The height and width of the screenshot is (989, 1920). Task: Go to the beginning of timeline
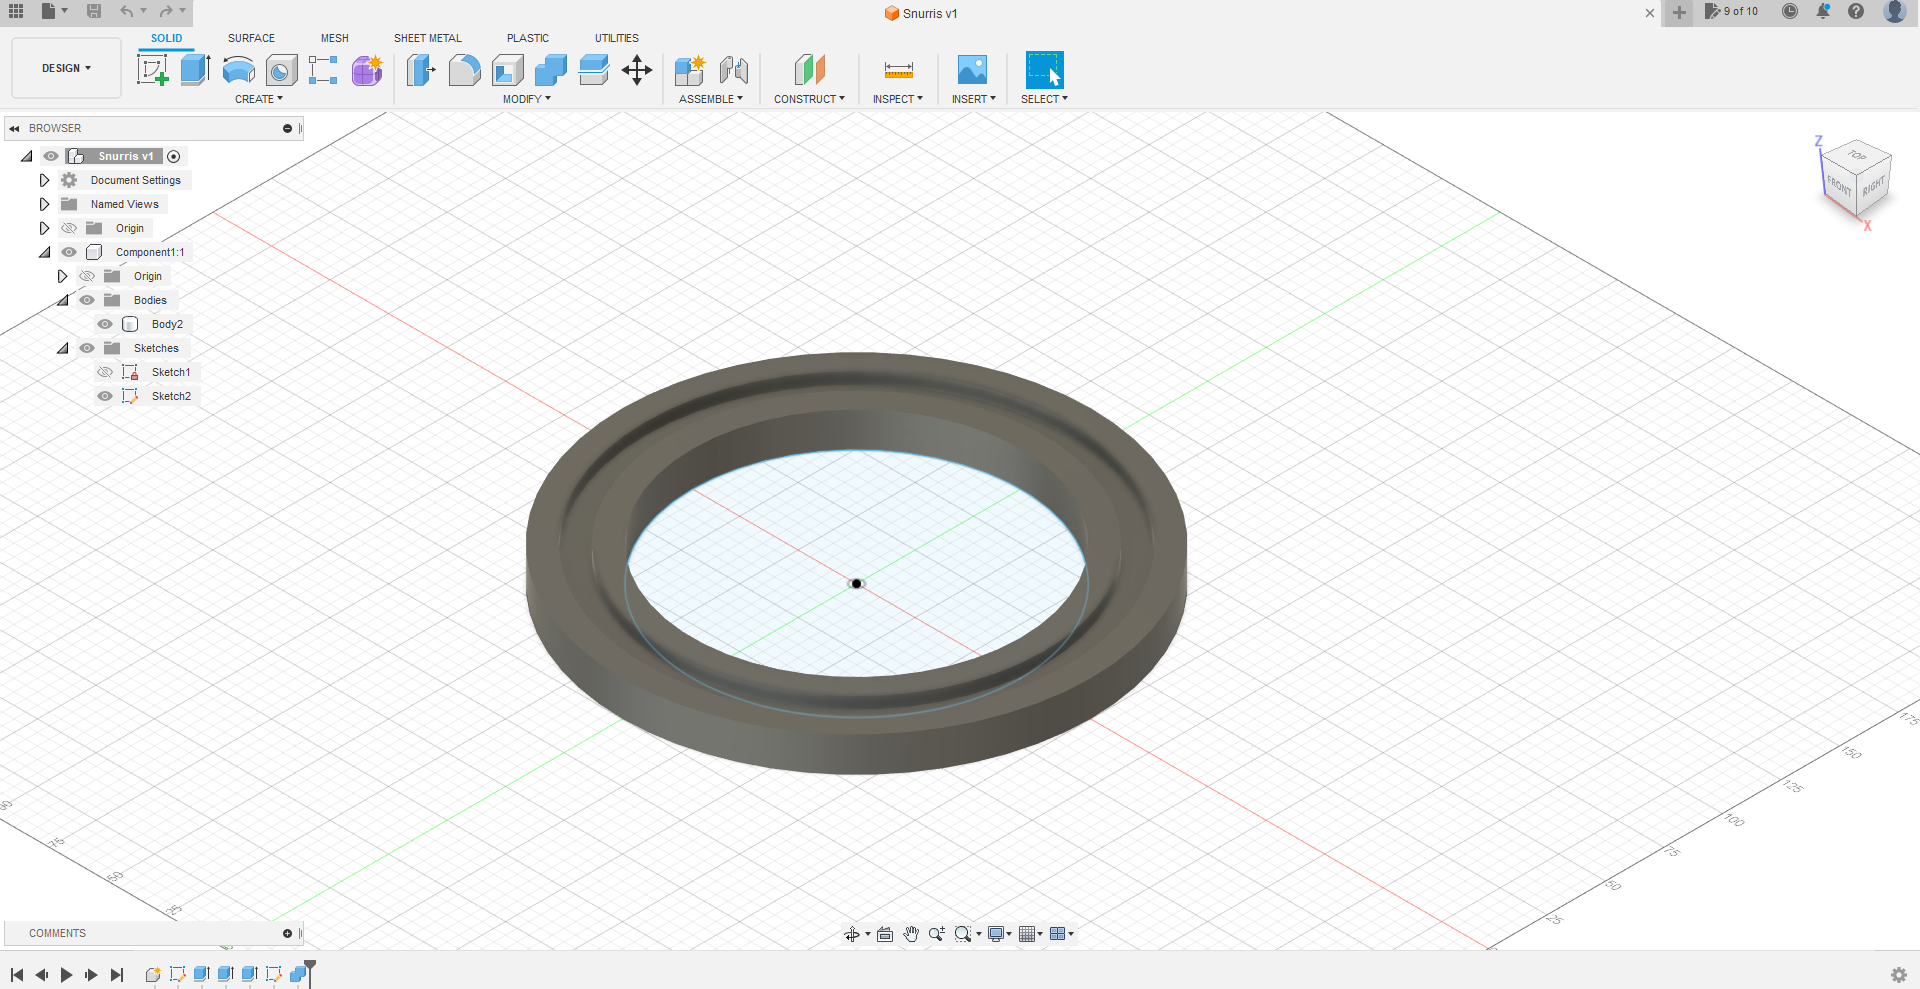[x=17, y=975]
